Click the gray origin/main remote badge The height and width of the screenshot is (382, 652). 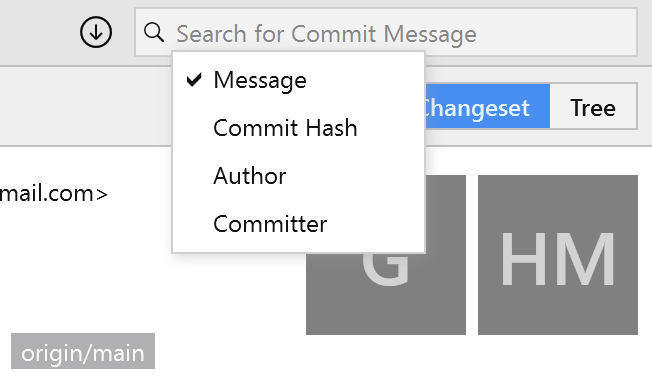(83, 351)
